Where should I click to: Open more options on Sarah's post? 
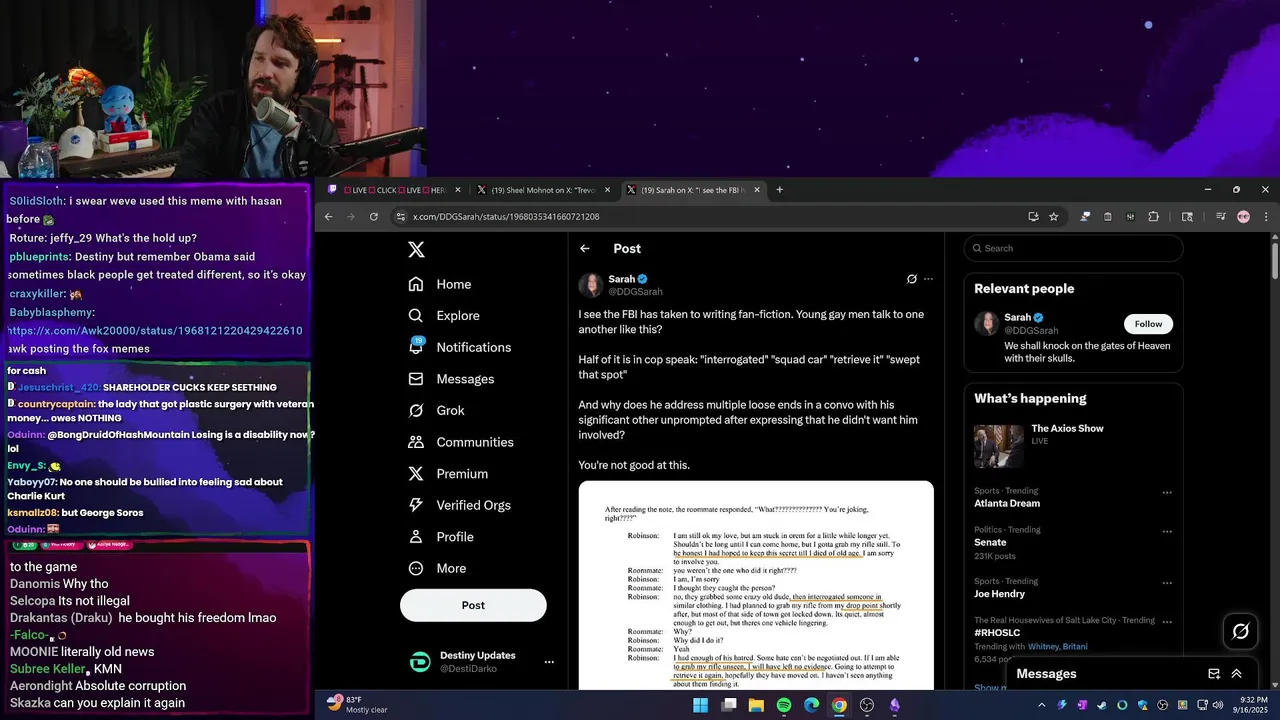928,279
